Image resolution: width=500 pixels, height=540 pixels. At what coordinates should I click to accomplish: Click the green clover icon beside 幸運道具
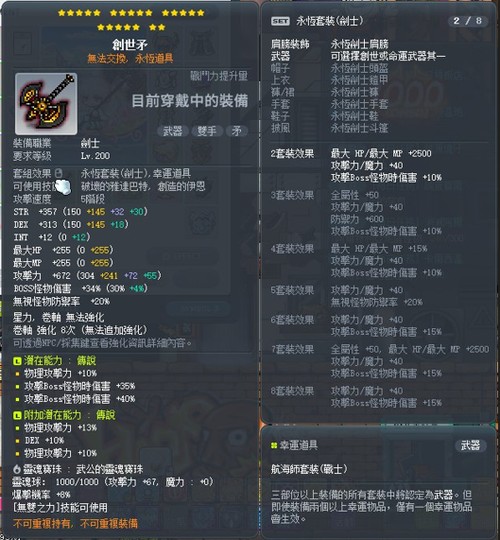tap(274, 446)
